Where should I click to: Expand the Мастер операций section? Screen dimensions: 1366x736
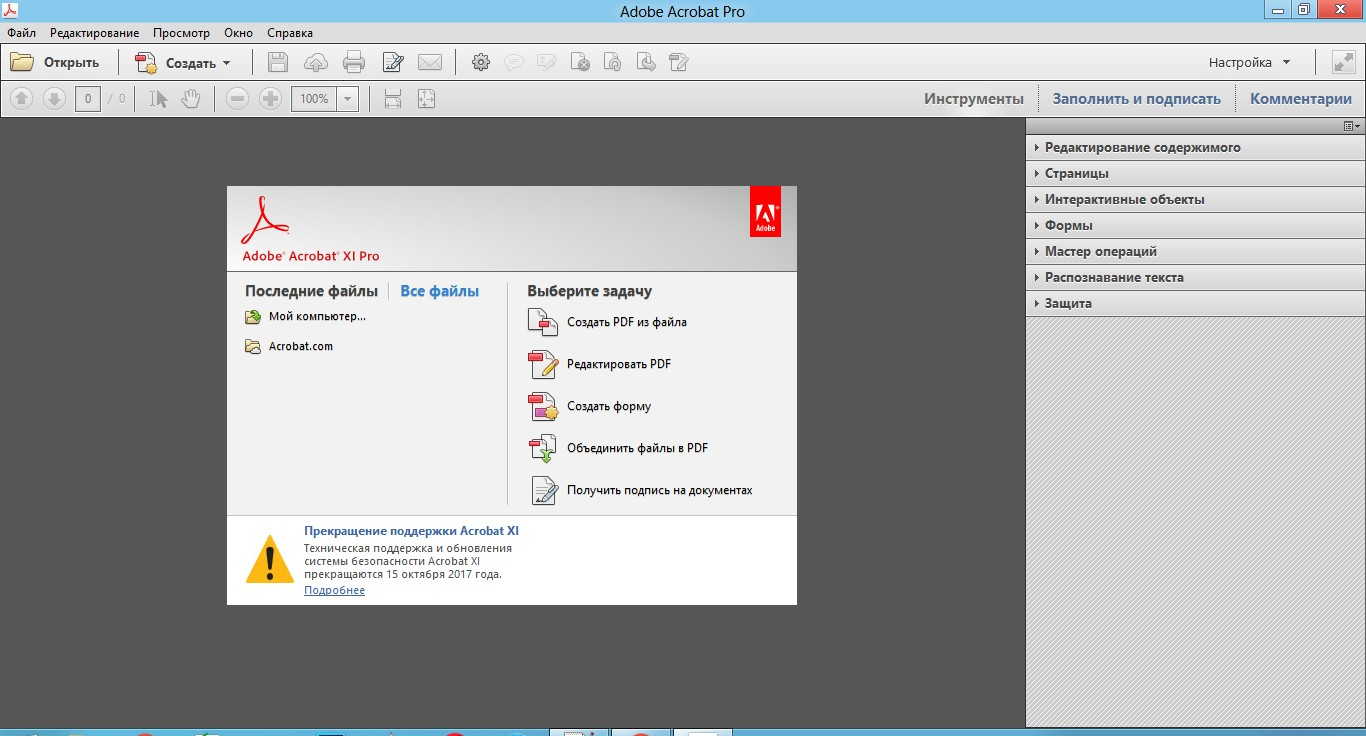click(x=1196, y=251)
